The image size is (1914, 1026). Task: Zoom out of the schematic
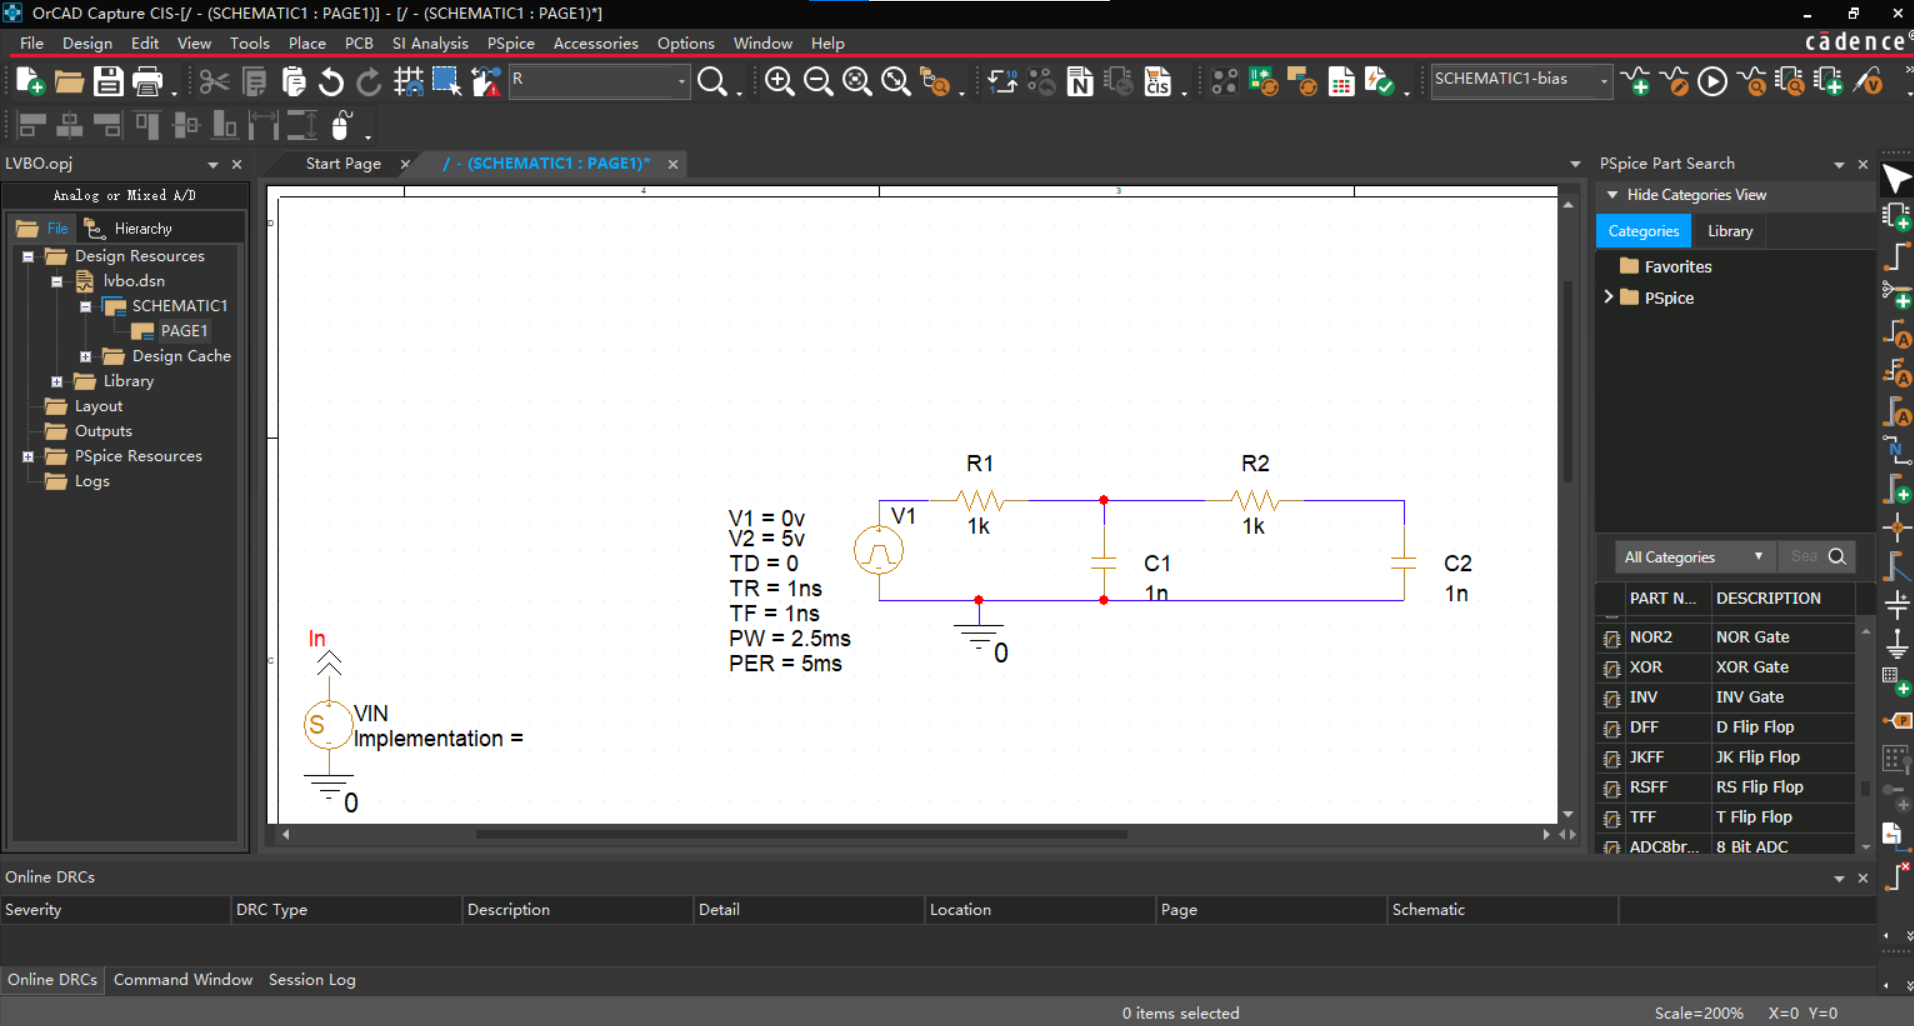(818, 81)
